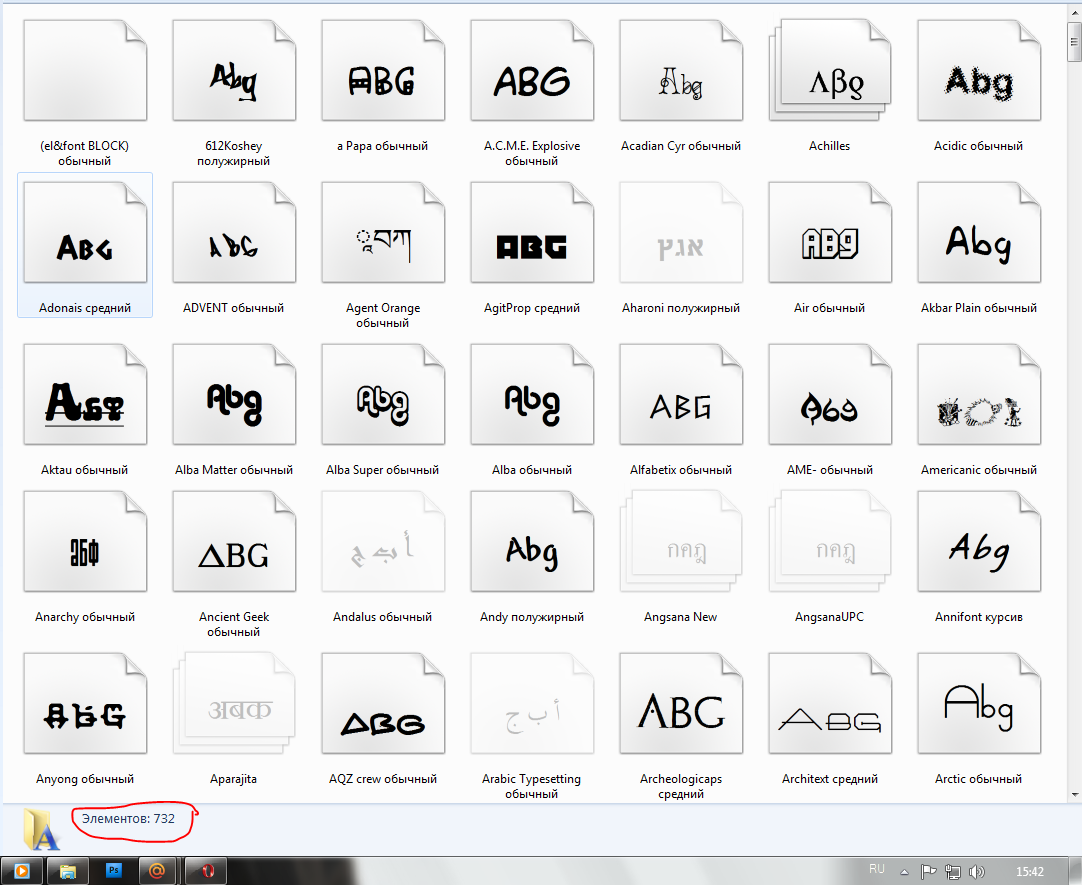The width and height of the screenshot is (1082, 885).
Task: Pick the ADVENT обычный font icon
Action: pos(234,232)
